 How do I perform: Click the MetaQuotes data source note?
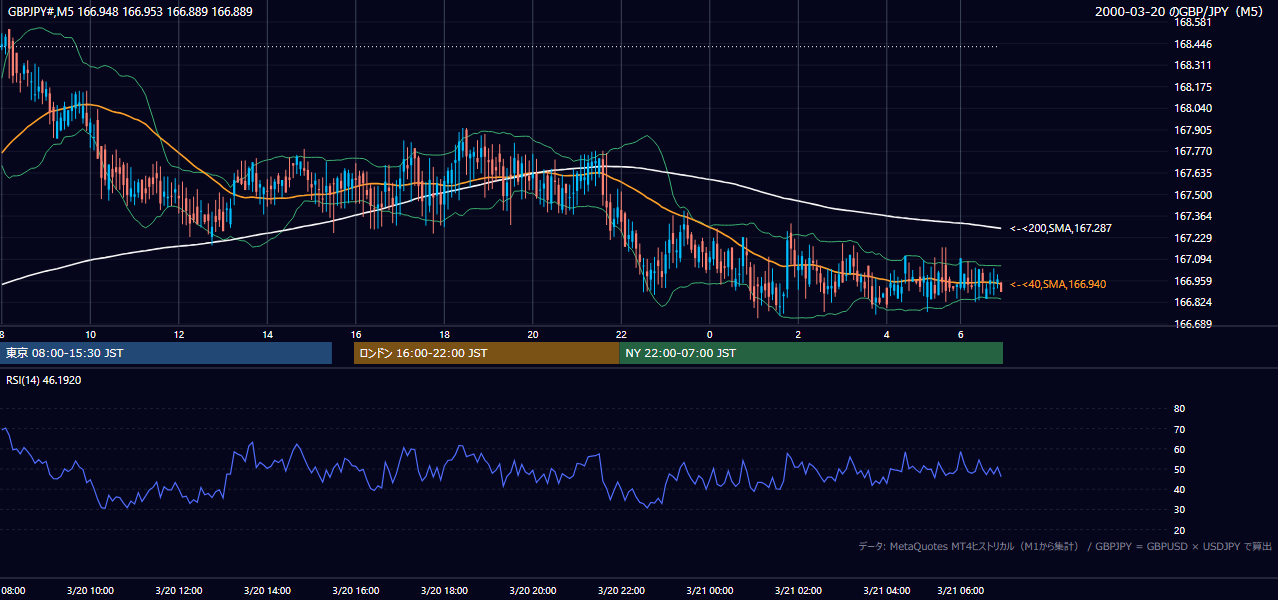tap(1065, 546)
